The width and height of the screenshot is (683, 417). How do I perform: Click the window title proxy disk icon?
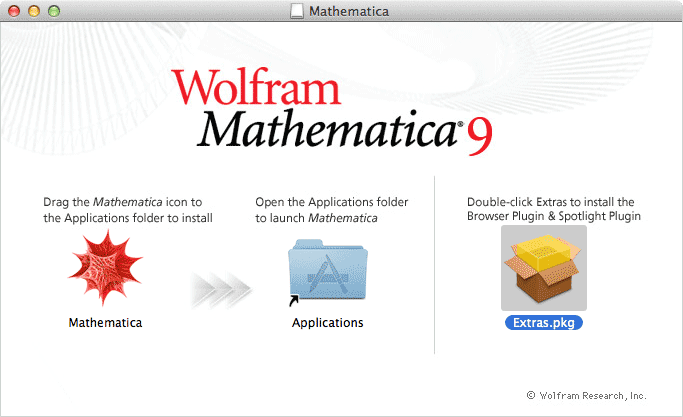click(x=297, y=11)
